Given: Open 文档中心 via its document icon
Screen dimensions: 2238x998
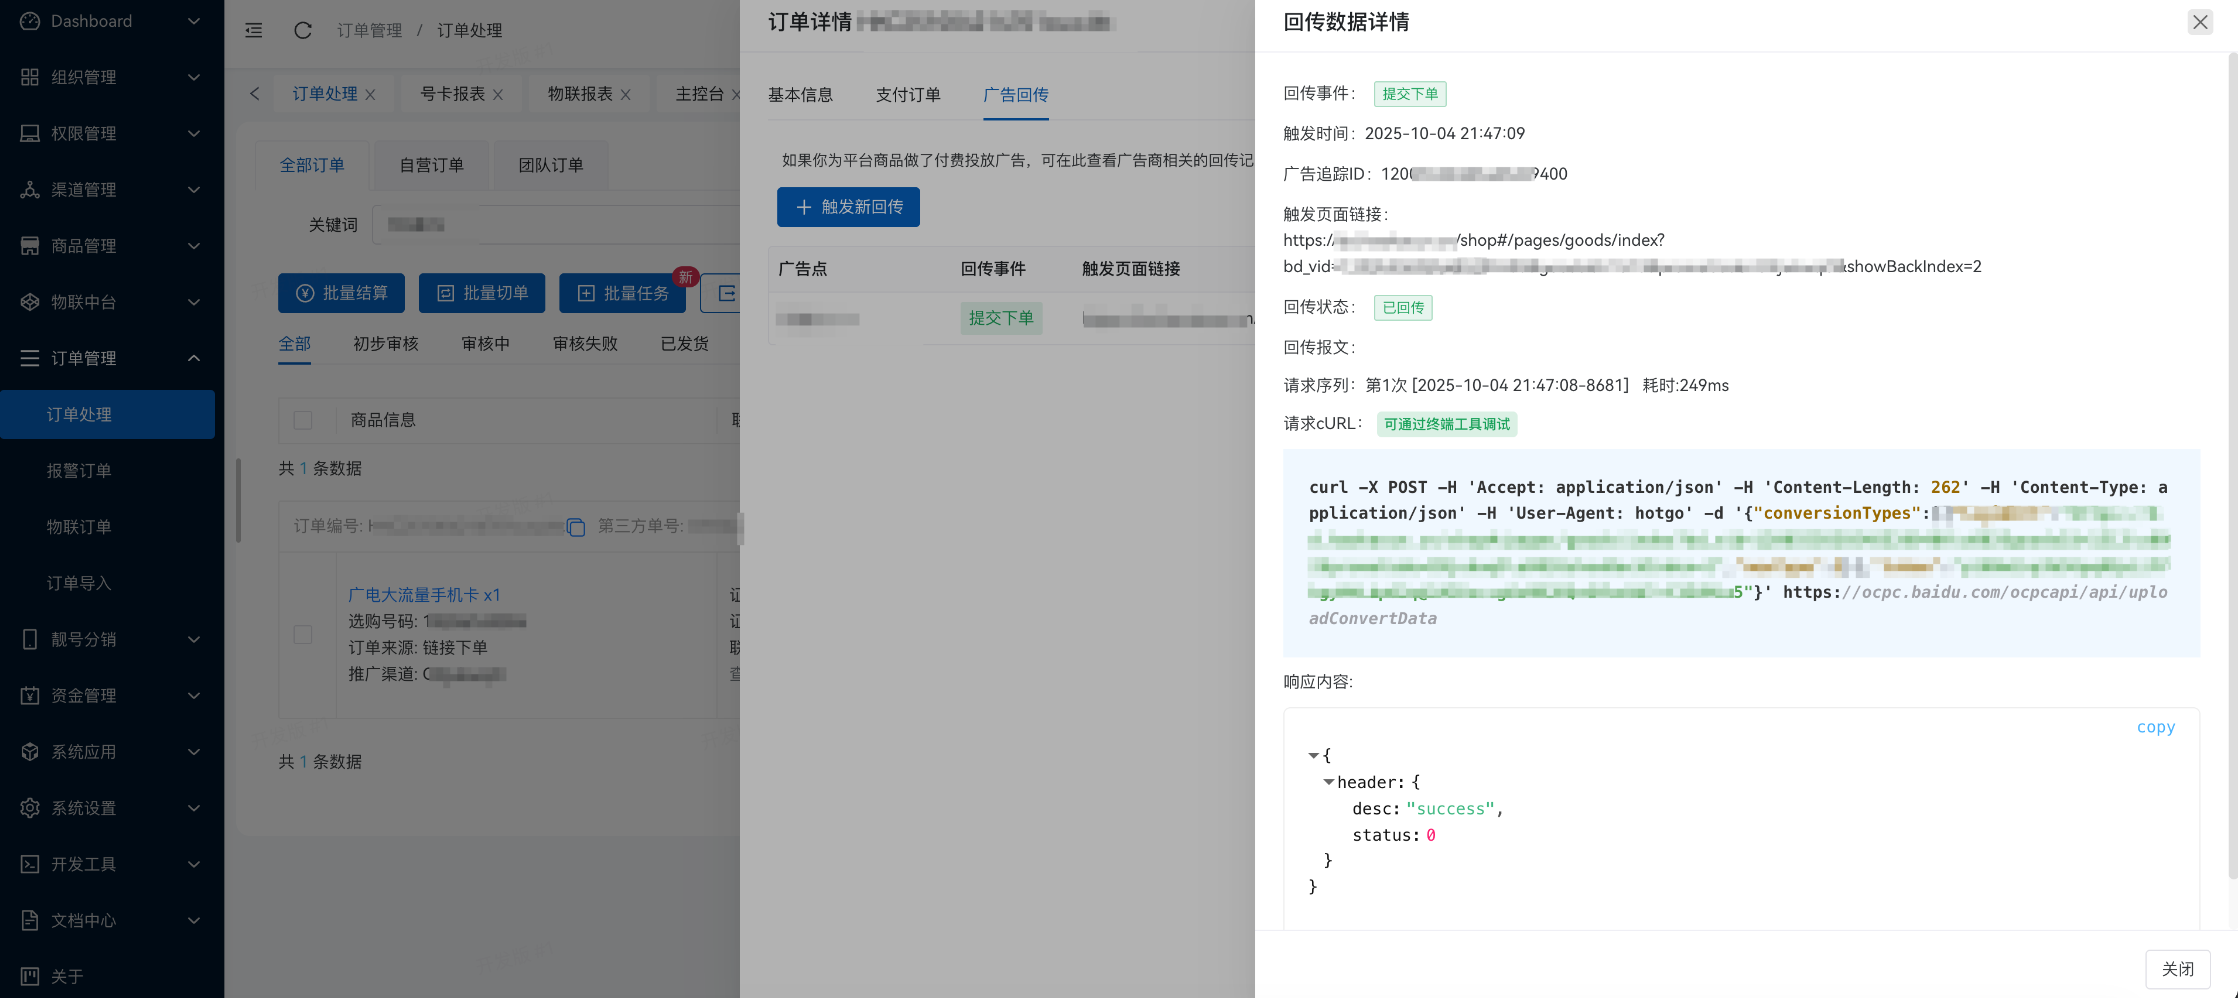Looking at the screenshot, I should click(x=29, y=920).
